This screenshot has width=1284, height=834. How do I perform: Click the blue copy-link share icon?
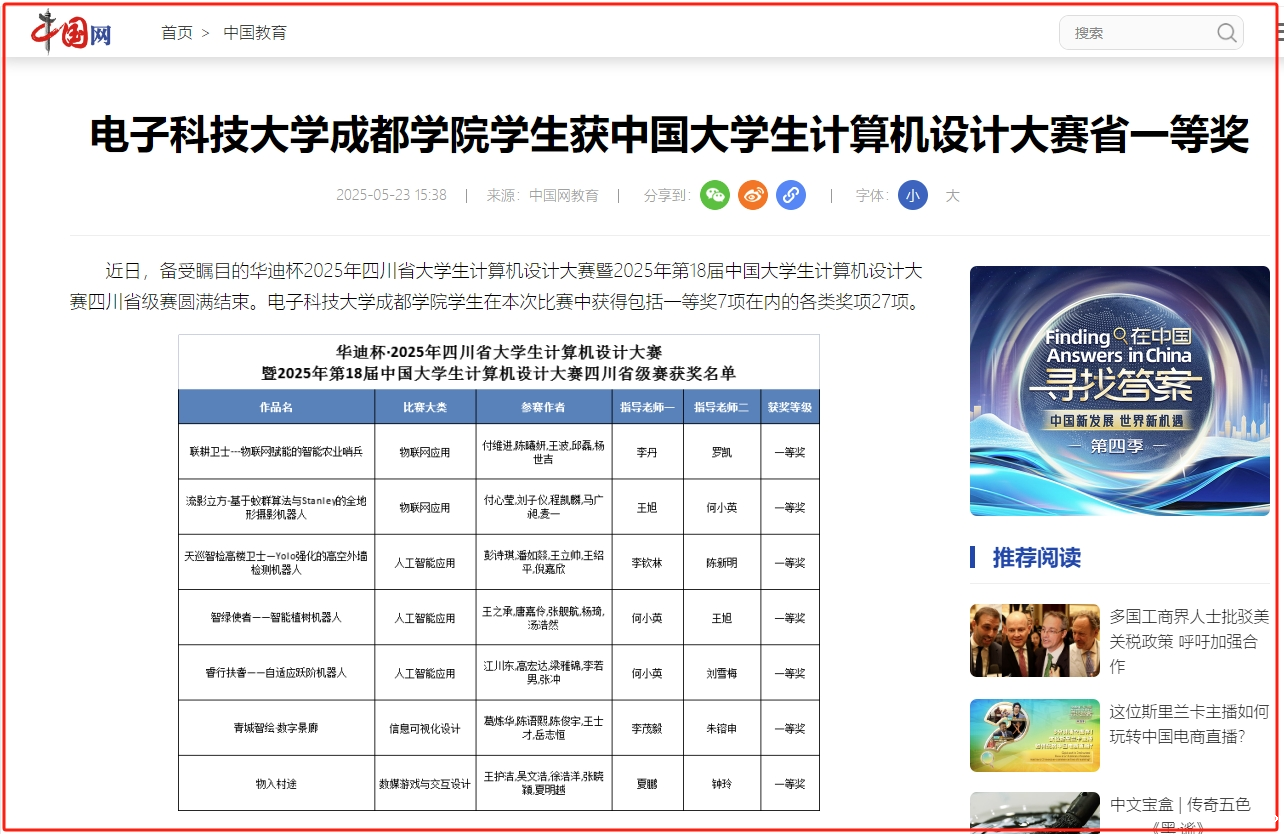click(791, 195)
